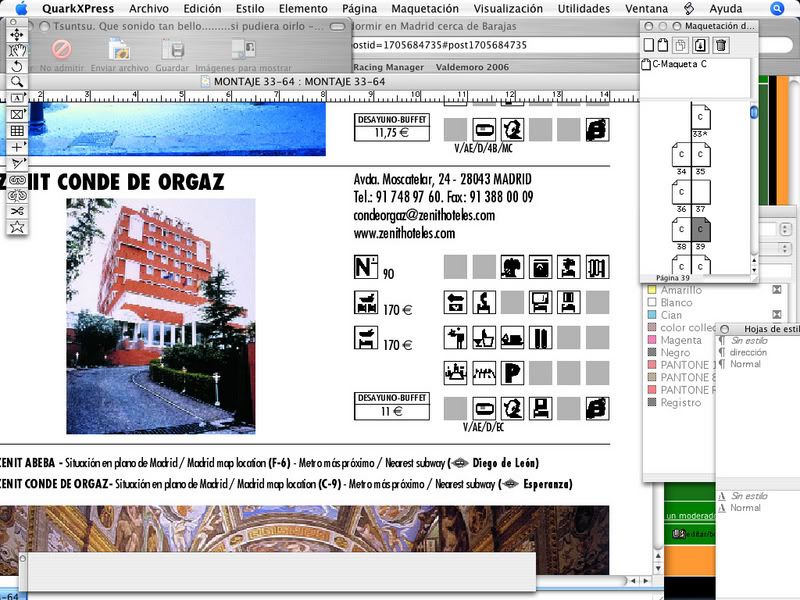Image resolution: width=800 pixels, height=600 pixels.
Task: Click document horizontal scroll right arrow
Action: [x=646, y=581]
